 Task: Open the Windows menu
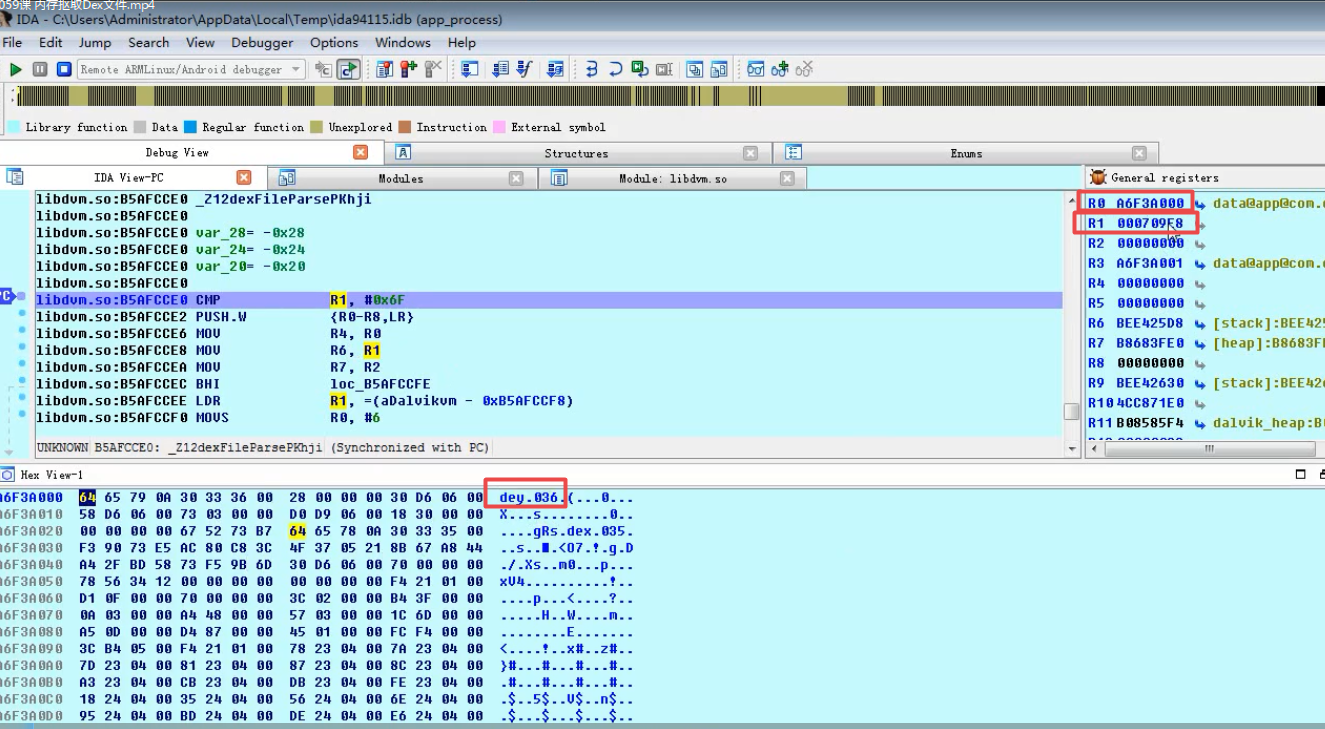(403, 43)
